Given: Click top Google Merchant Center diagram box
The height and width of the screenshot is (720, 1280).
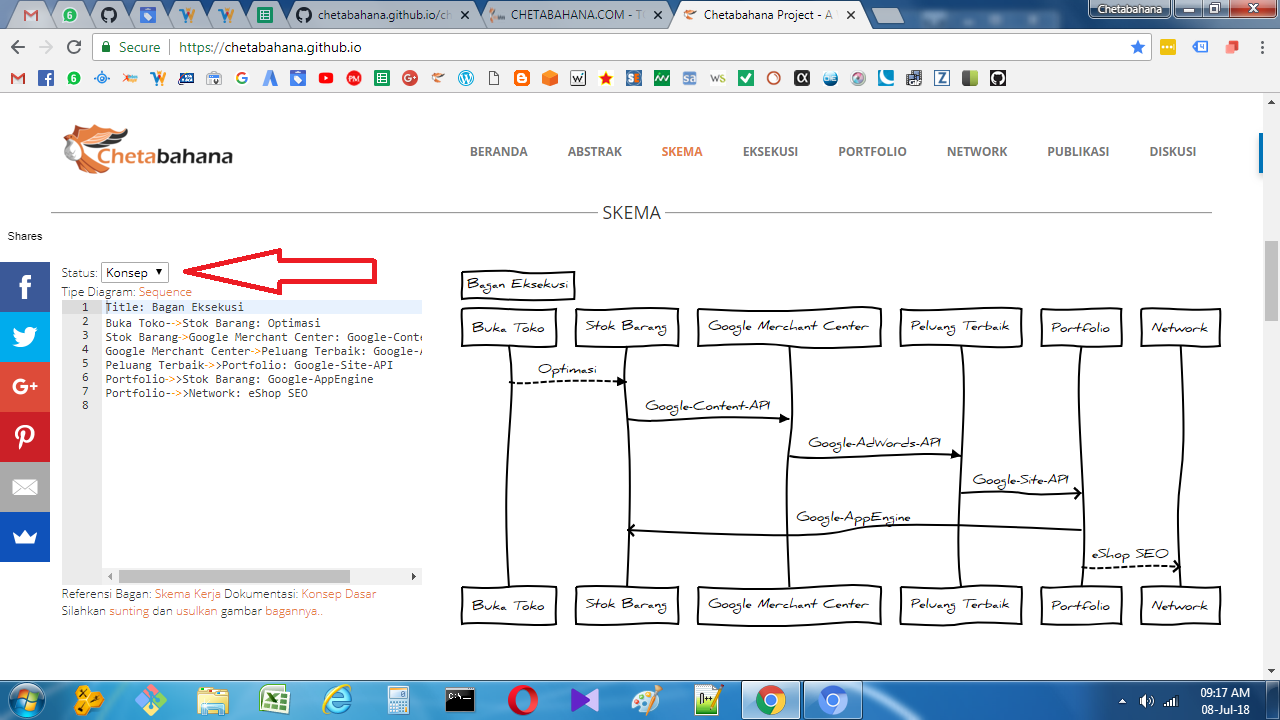Looking at the screenshot, I should 788,327.
